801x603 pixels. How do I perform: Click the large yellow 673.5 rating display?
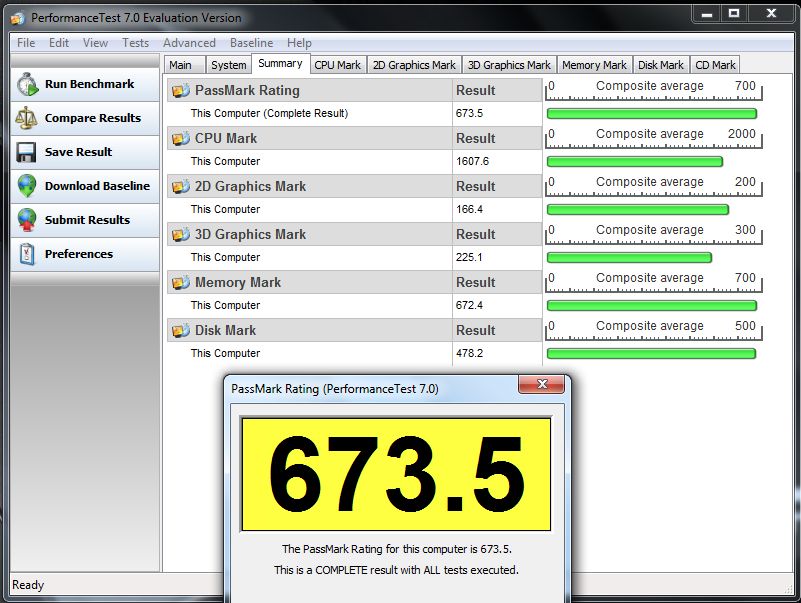396,474
